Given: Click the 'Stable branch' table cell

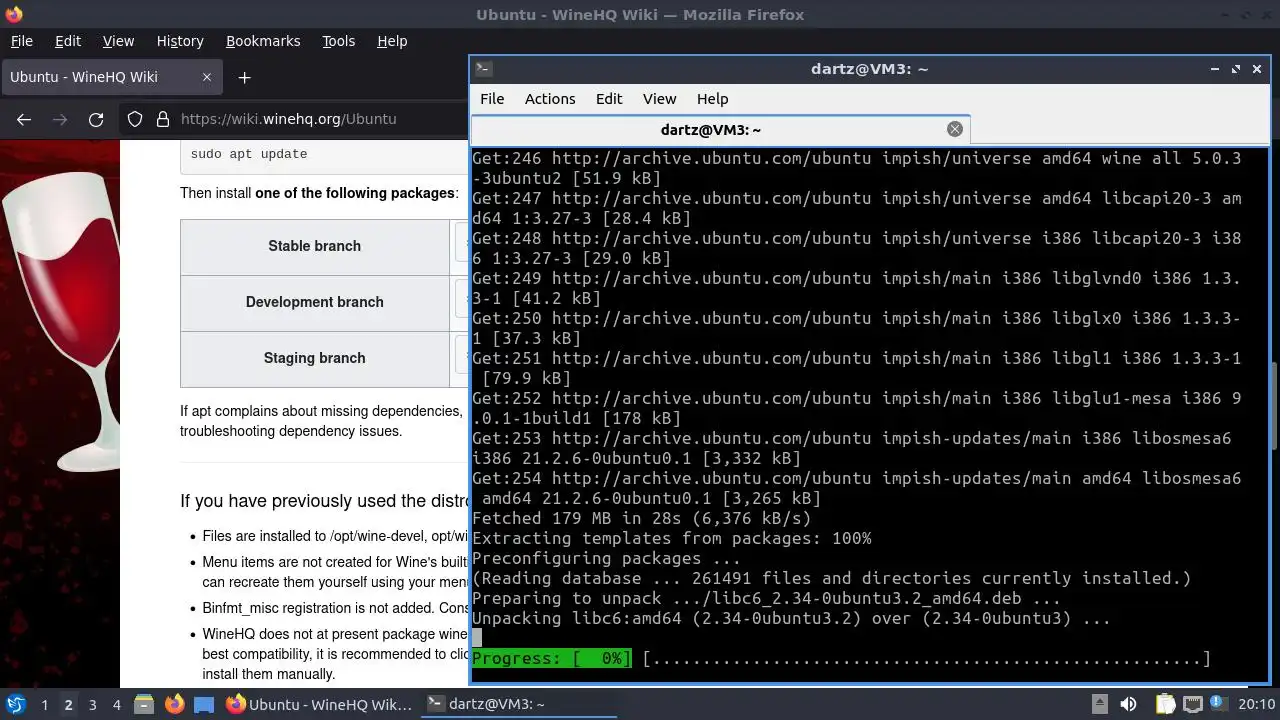Looking at the screenshot, I should (314, 246).
